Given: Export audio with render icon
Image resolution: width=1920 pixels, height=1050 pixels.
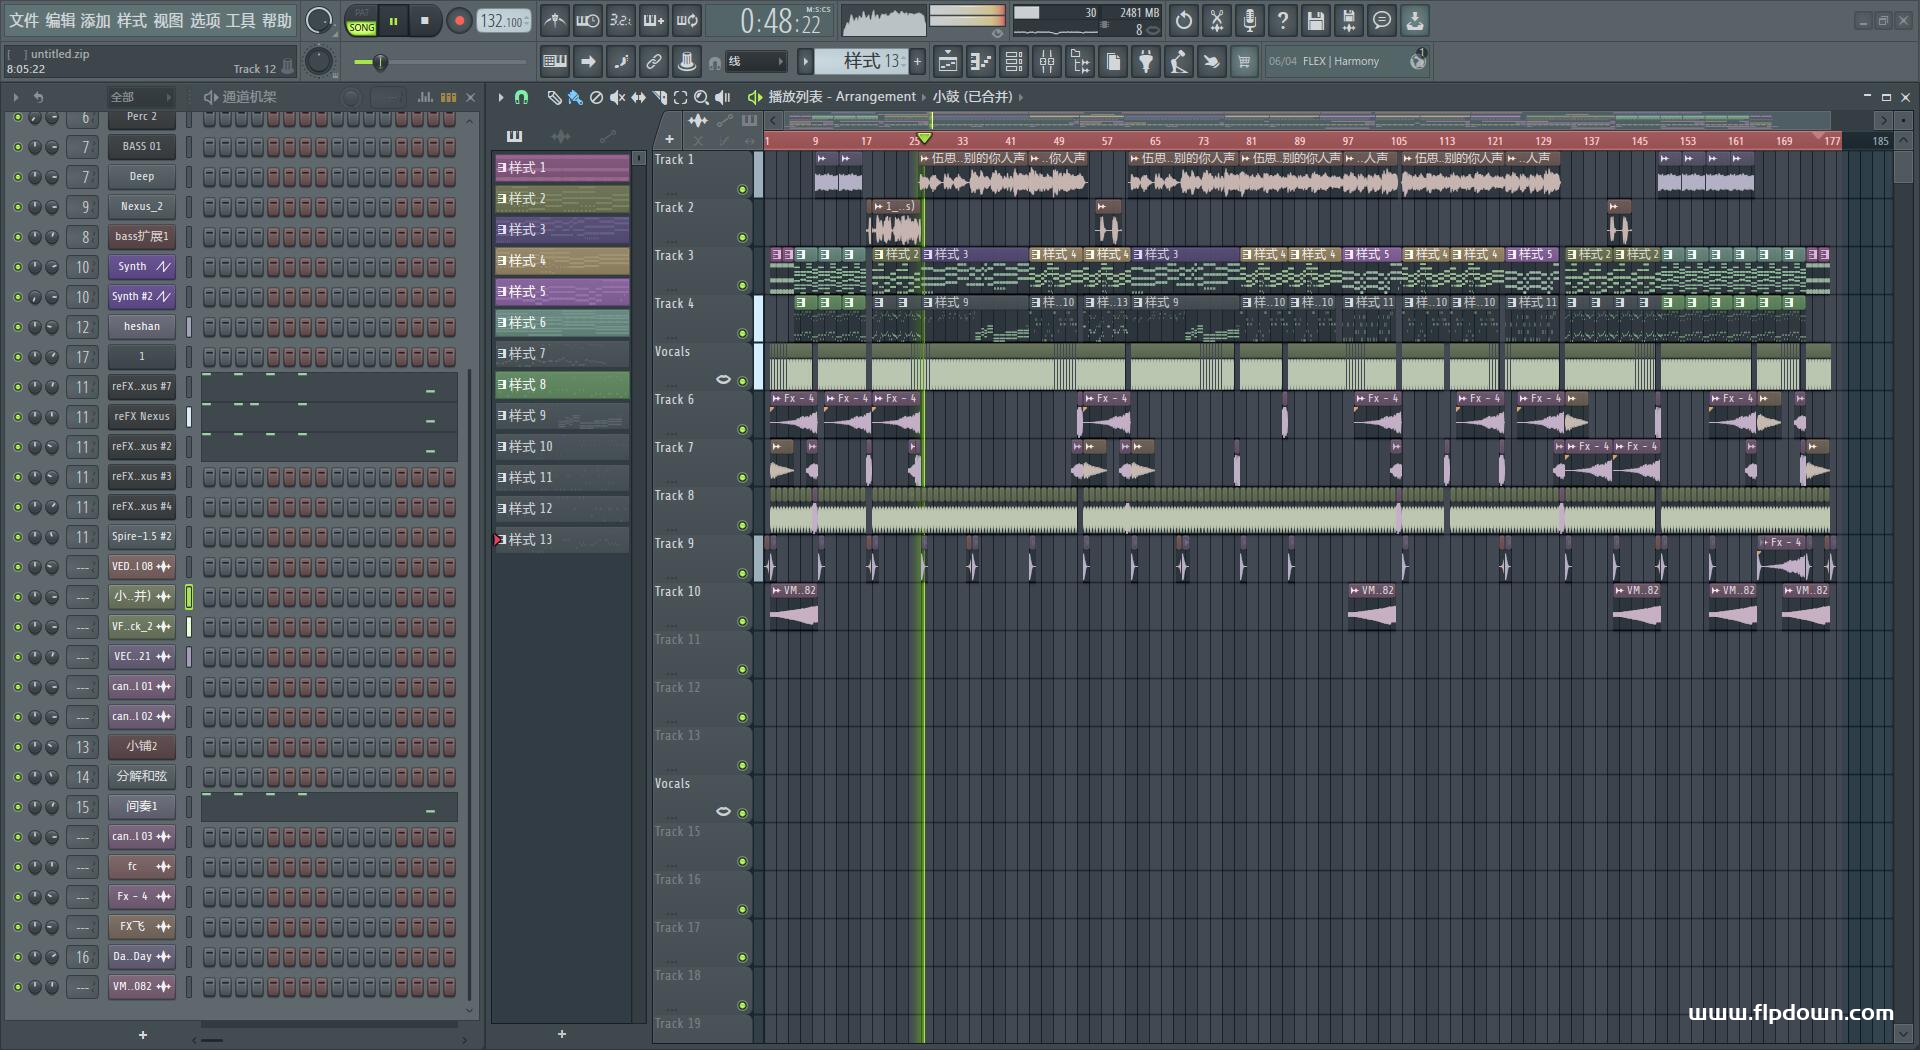Looking at the screenshot, I should coord(1349,20).
